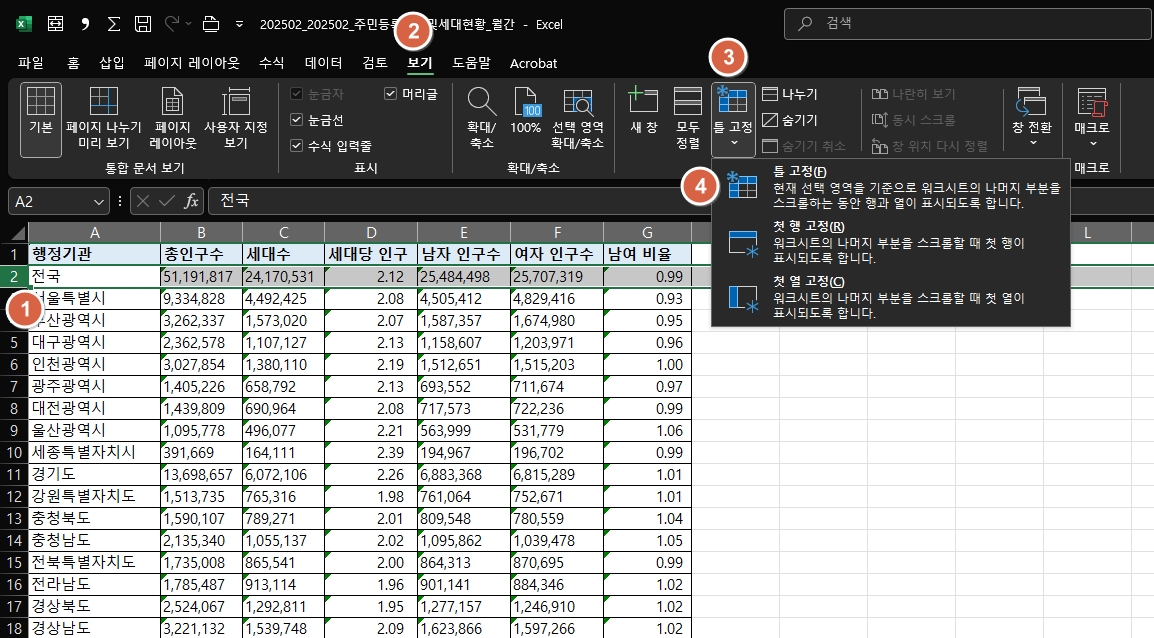
Task: Select cell with value 6,883,368
Action: 464,475
